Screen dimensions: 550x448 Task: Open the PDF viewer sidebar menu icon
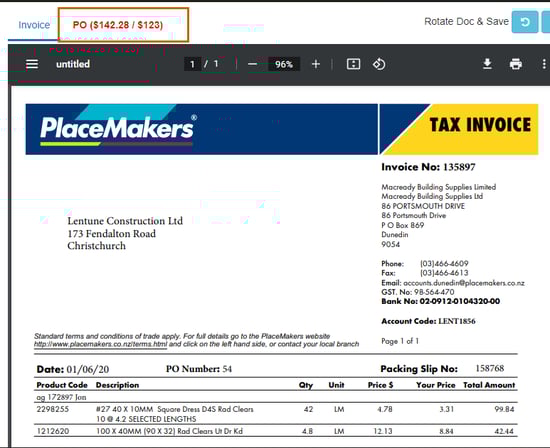click(32, 64)
